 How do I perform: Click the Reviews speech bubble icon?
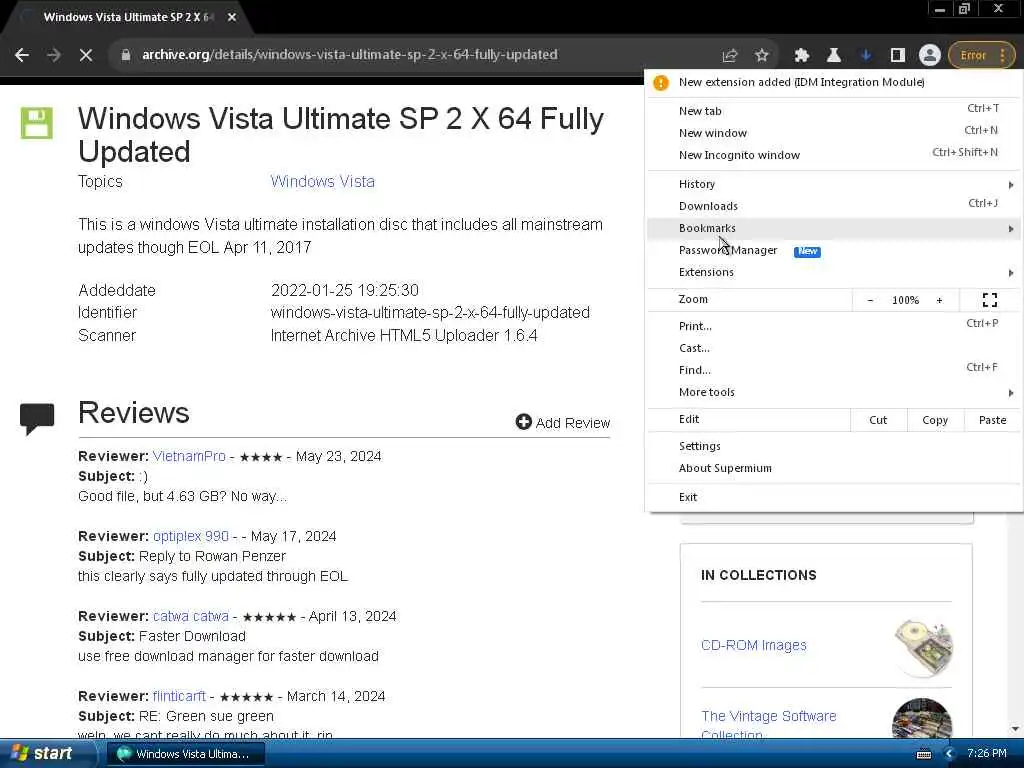[x=37, y=419]
